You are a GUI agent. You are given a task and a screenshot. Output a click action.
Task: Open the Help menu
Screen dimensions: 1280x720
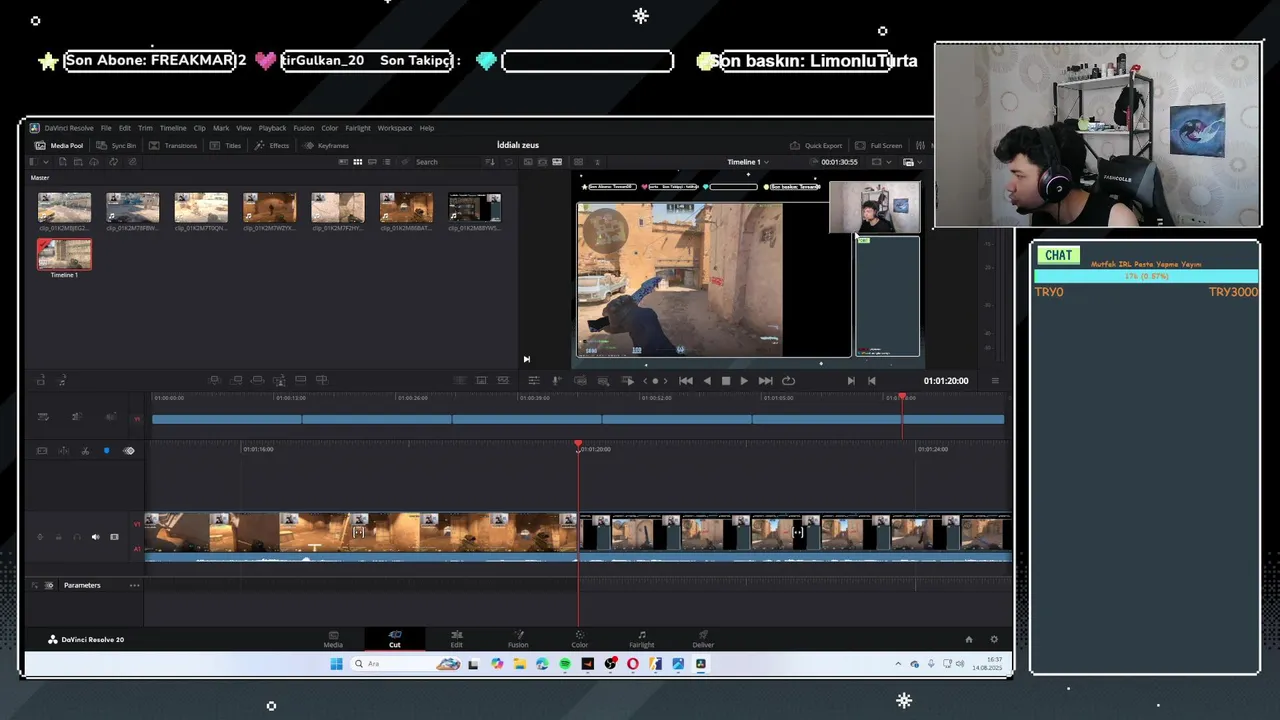coord(427,128)
